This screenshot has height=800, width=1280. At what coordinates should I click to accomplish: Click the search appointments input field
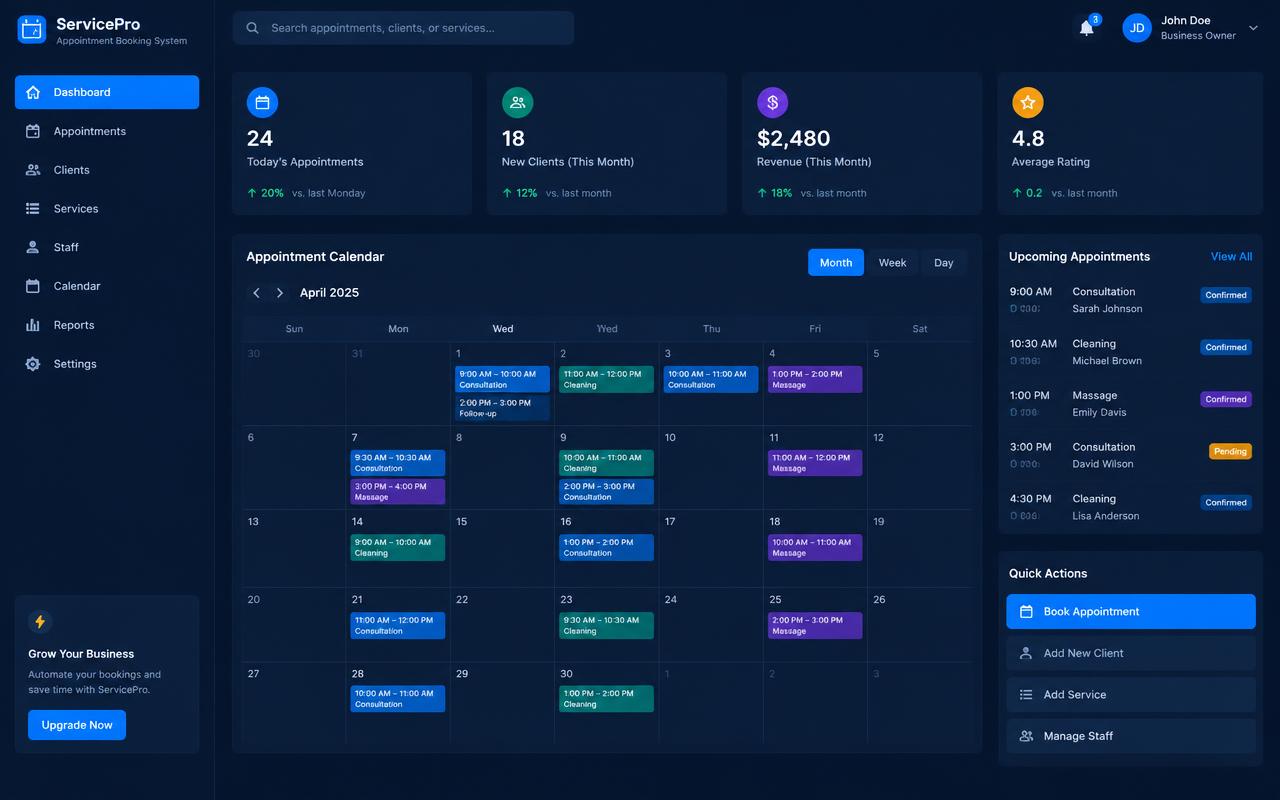point(403,28)
